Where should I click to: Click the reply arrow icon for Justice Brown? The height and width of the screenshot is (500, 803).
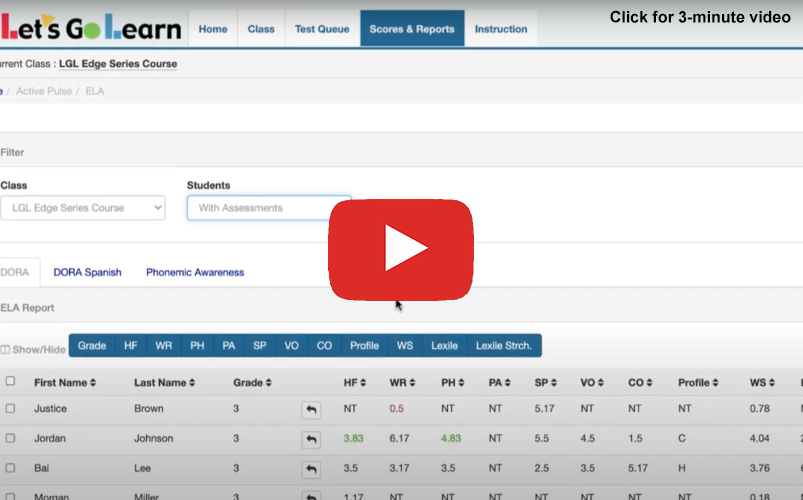311,409
